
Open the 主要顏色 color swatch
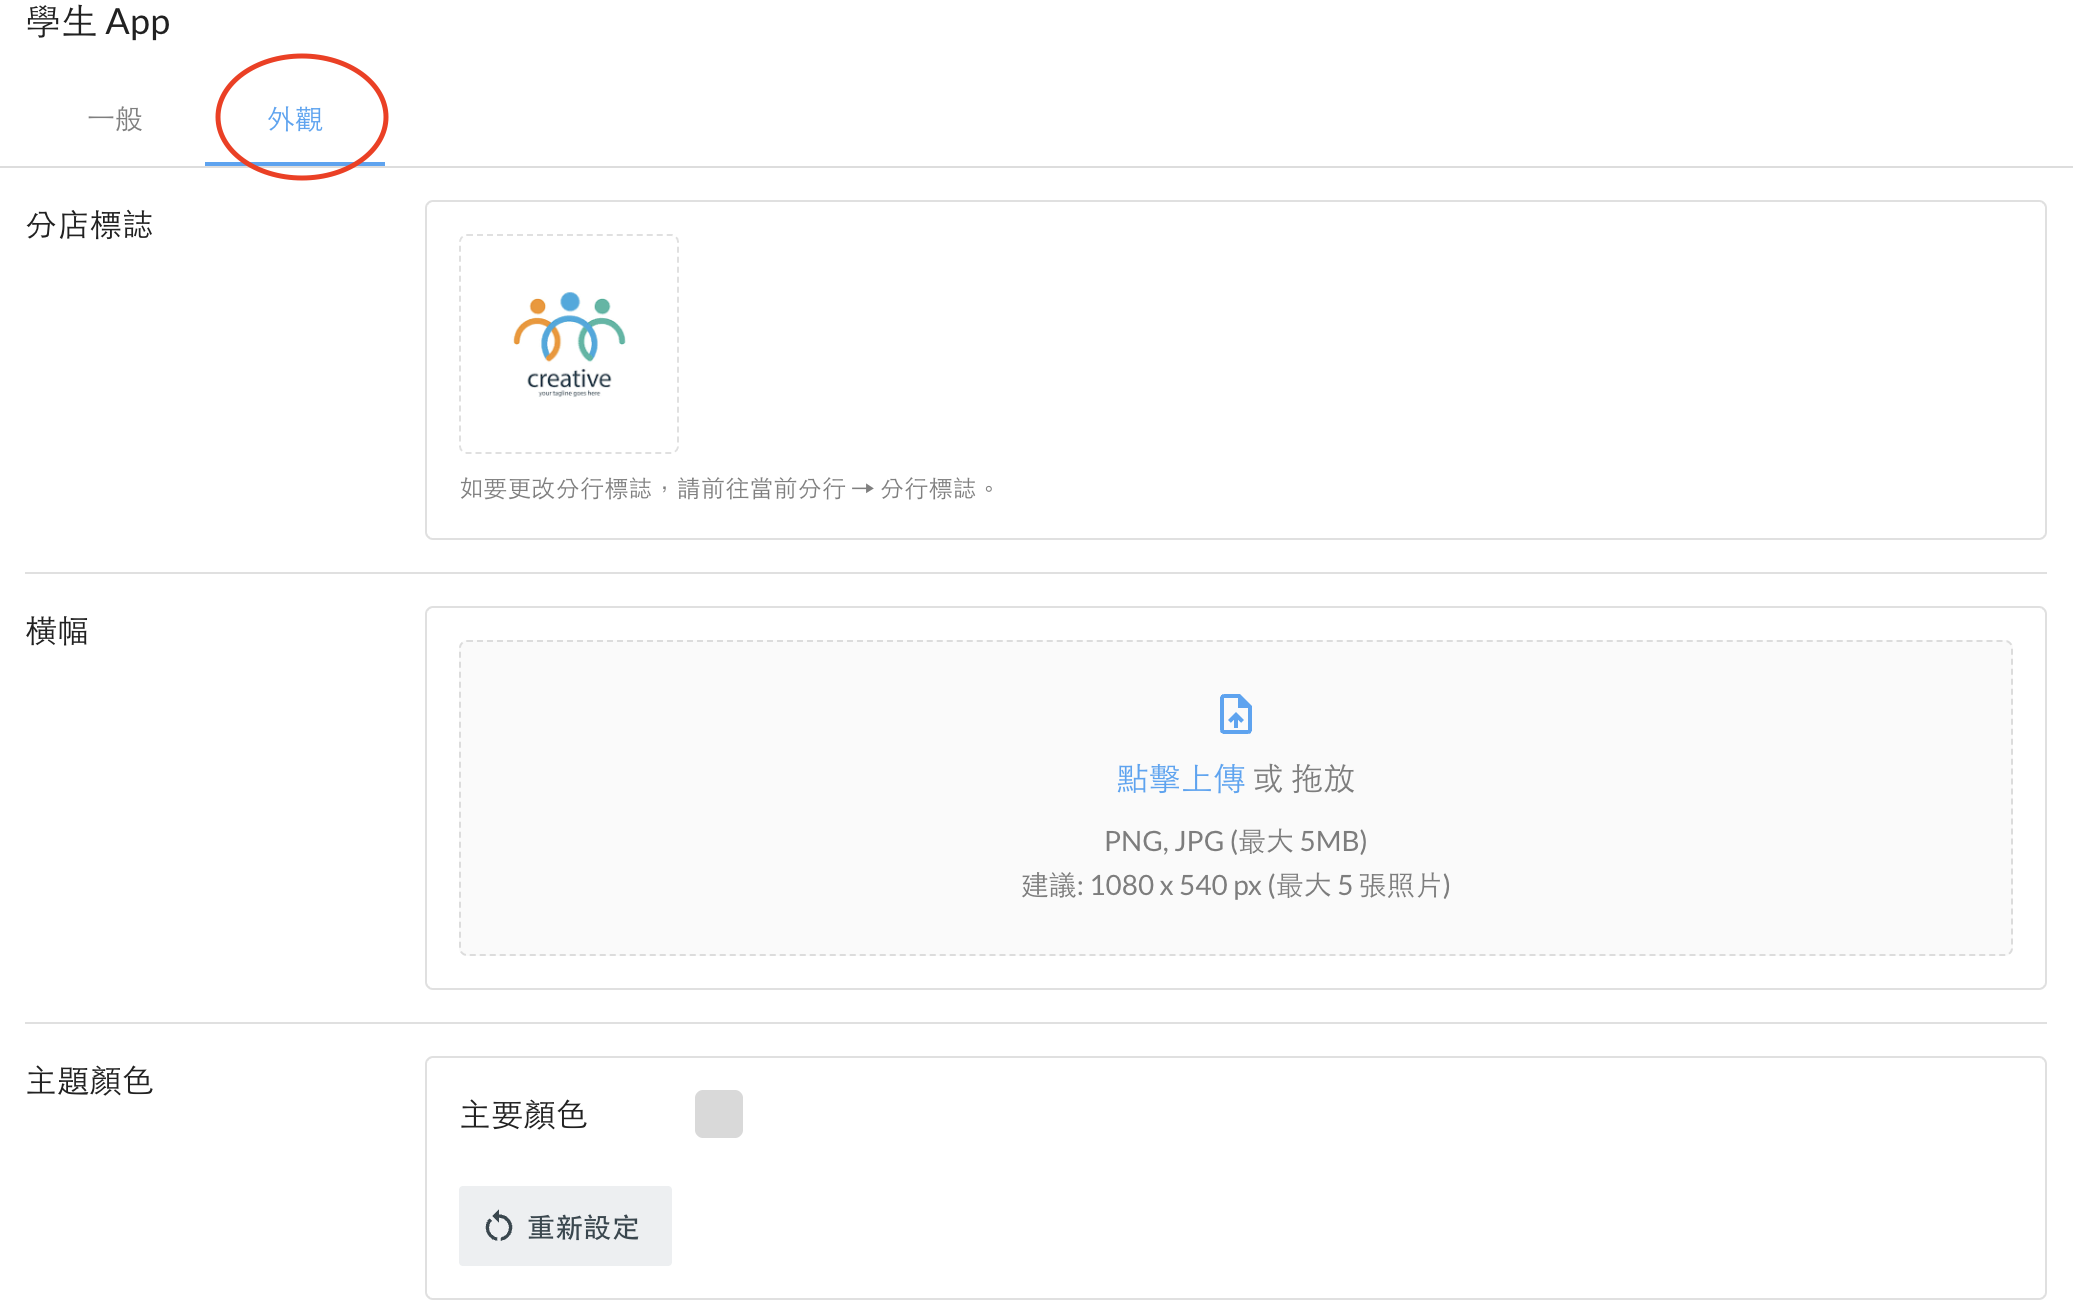719,1114
